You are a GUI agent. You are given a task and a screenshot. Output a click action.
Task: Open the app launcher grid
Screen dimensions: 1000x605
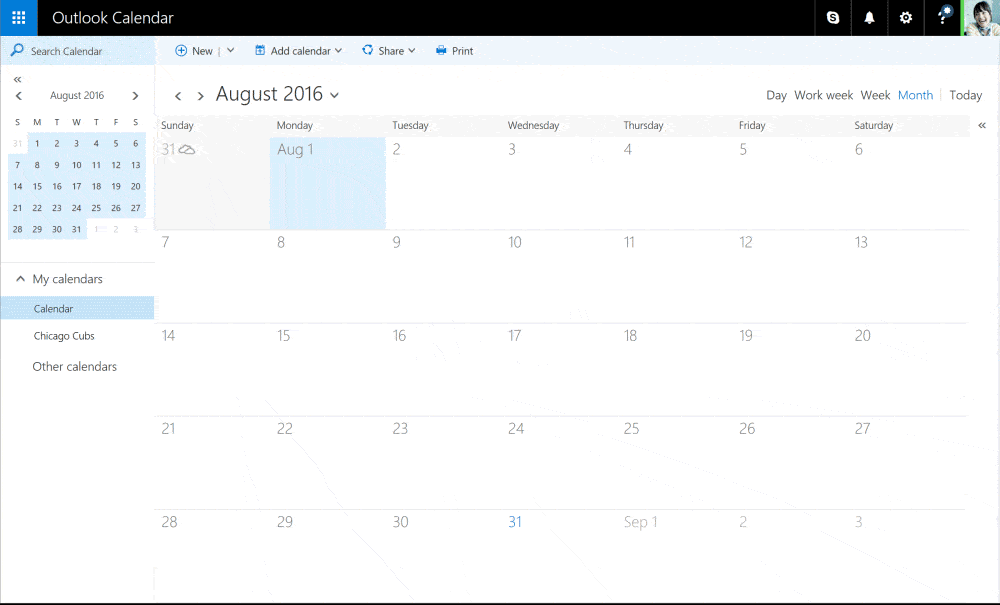(x=18, y=18)
